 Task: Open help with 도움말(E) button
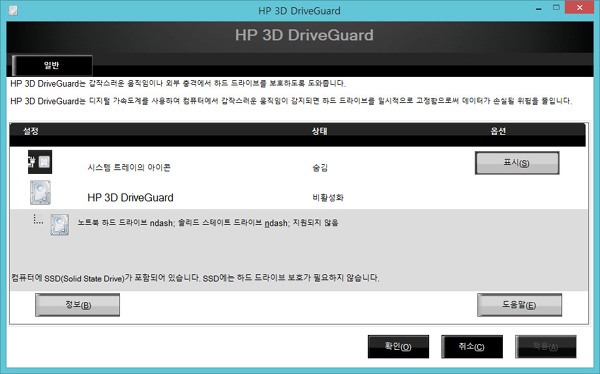click(519, 305)
